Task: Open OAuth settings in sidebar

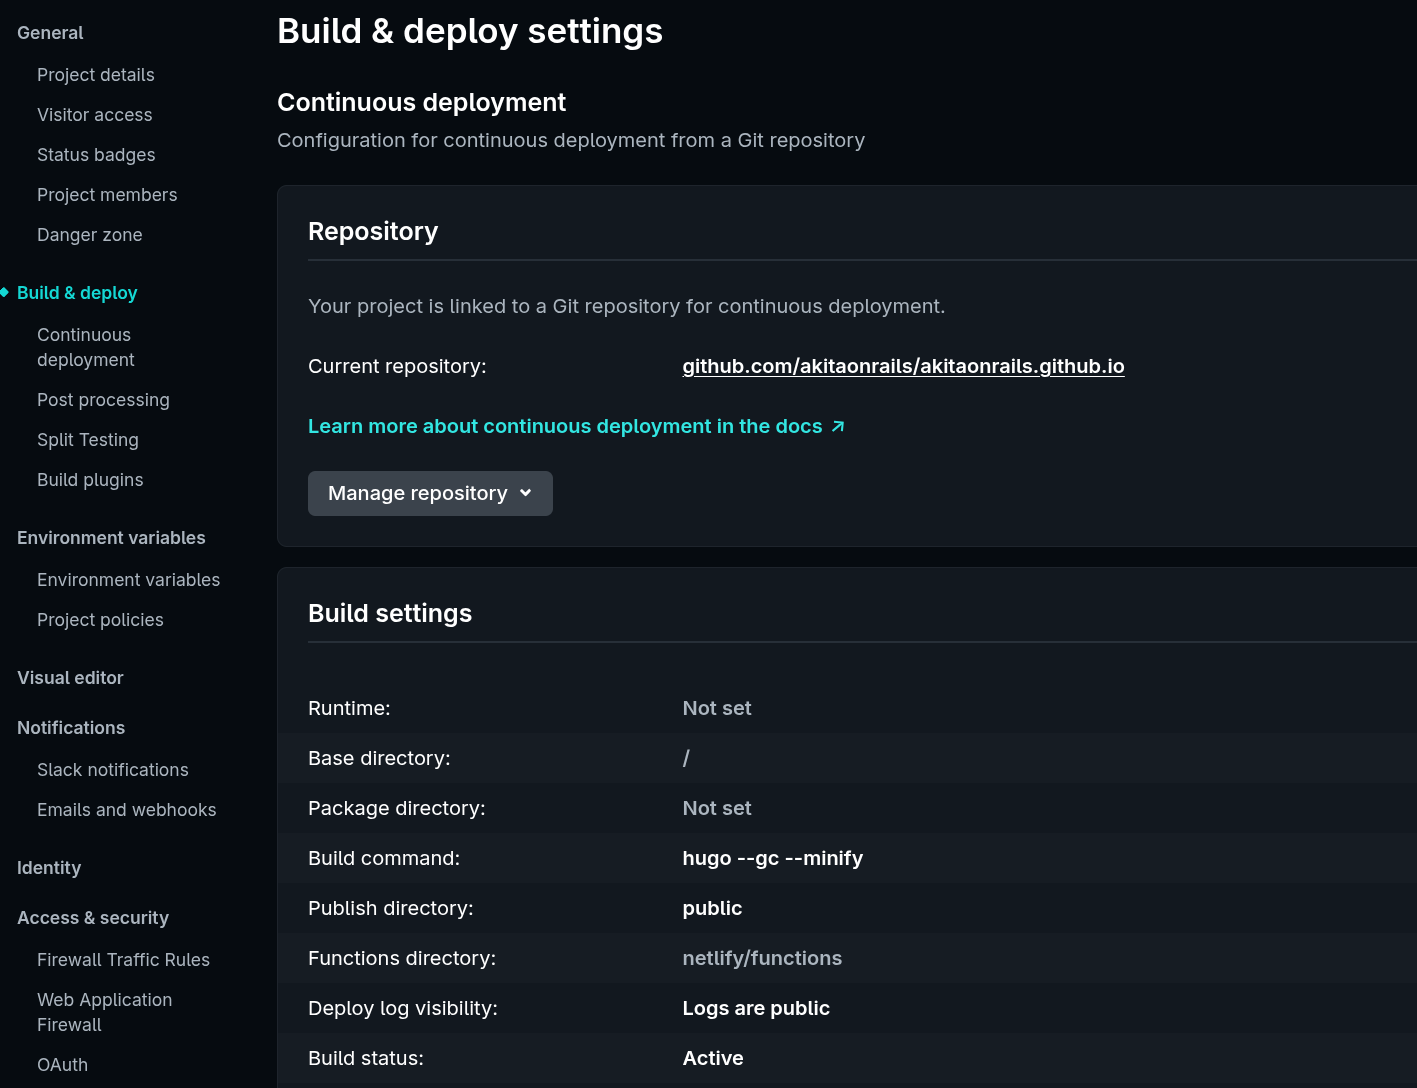Action: [62, 1065]
